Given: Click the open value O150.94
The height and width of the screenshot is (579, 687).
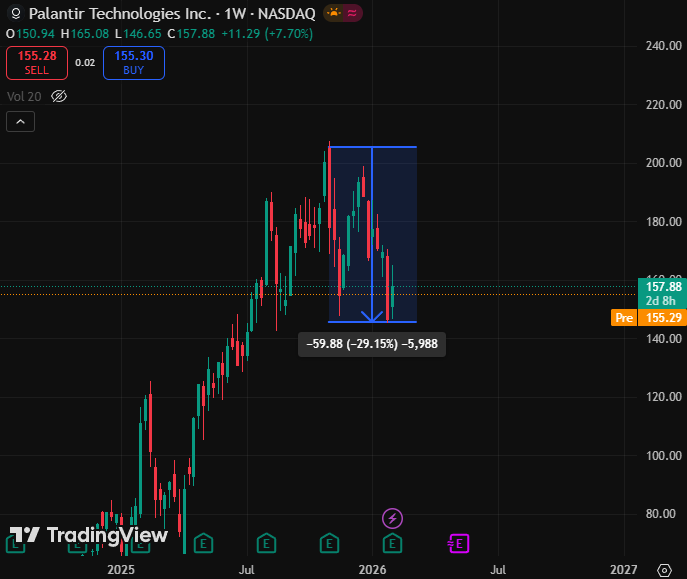Looking at the screenshot, I should pyautogui.click(x=30, y=34).
